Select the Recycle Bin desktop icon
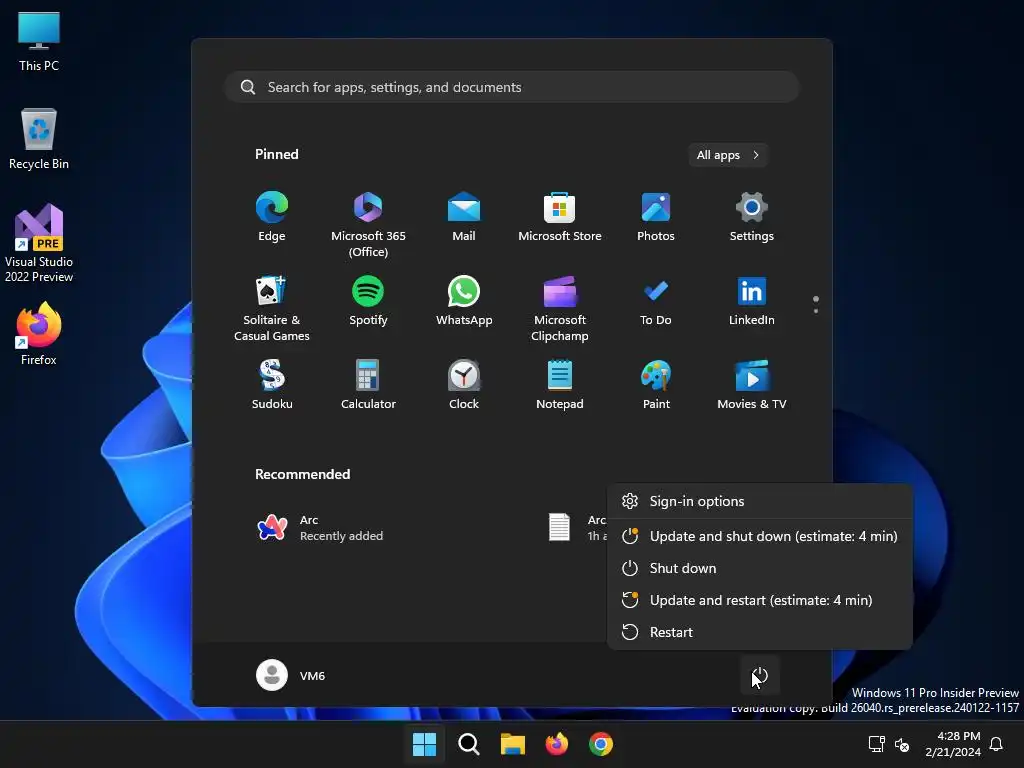Image resolution: width=1024 pixels, height=768 pixels. click(39, 139)
